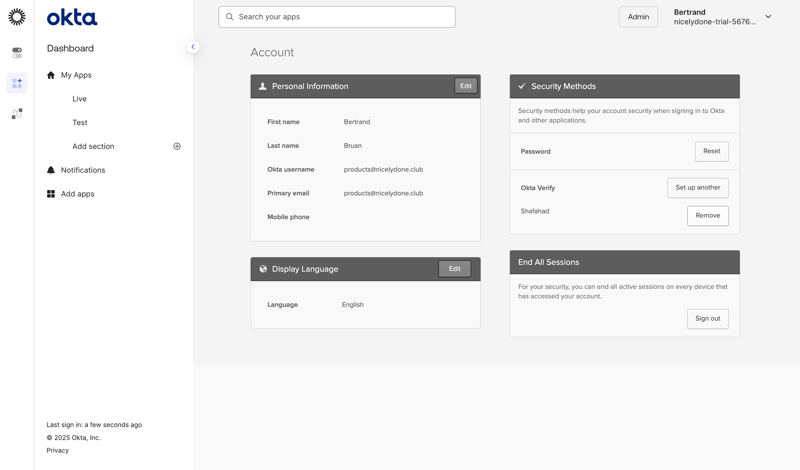Image resolution: width=800 pixels, height=470 pixels.
Task: Click Set up another for Okta Verify
Action: (698, 187)
